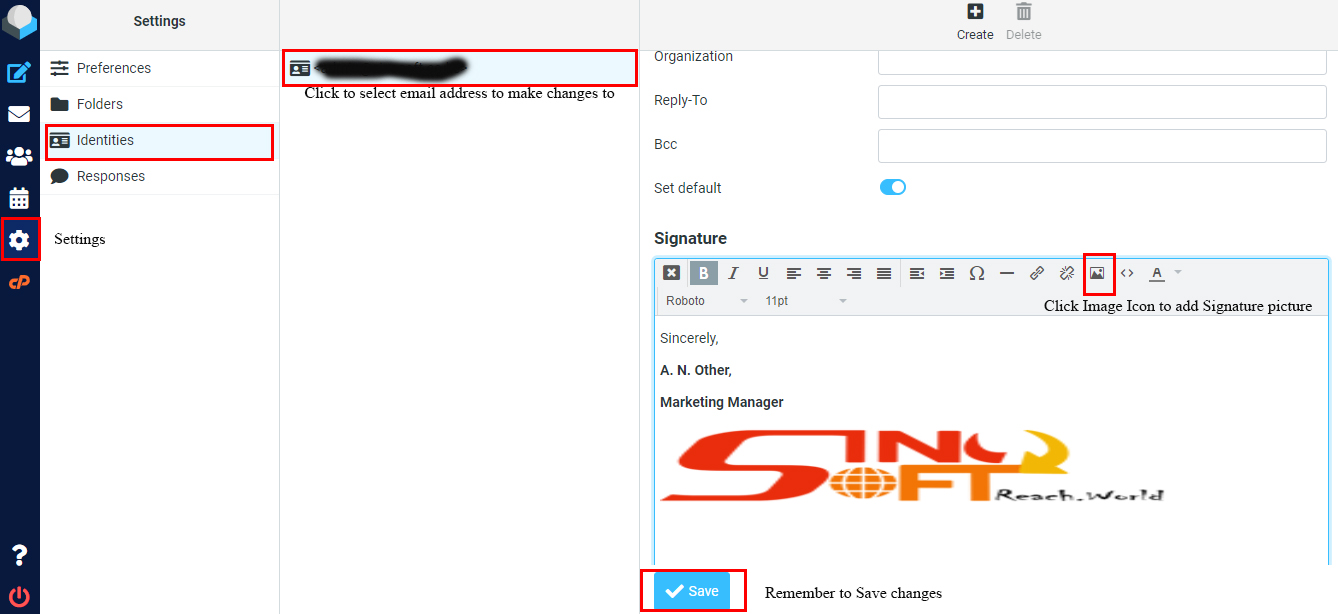Toggle Bold formatting in signature editor
1338x614 pixels.
[x=703, y=273]
